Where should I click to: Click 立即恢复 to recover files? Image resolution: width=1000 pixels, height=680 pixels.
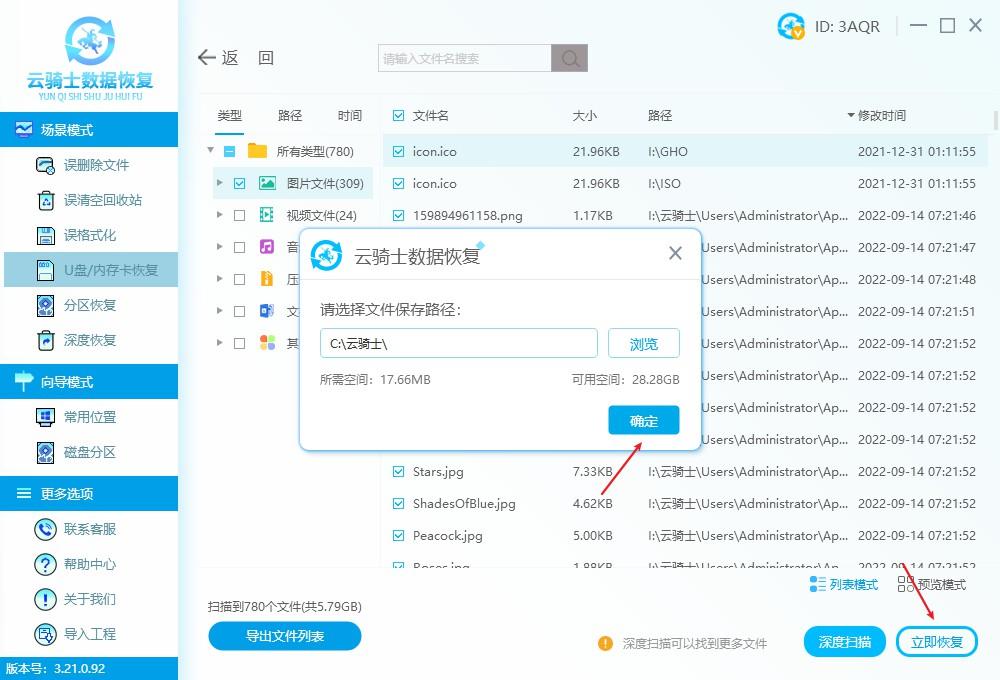937,642
